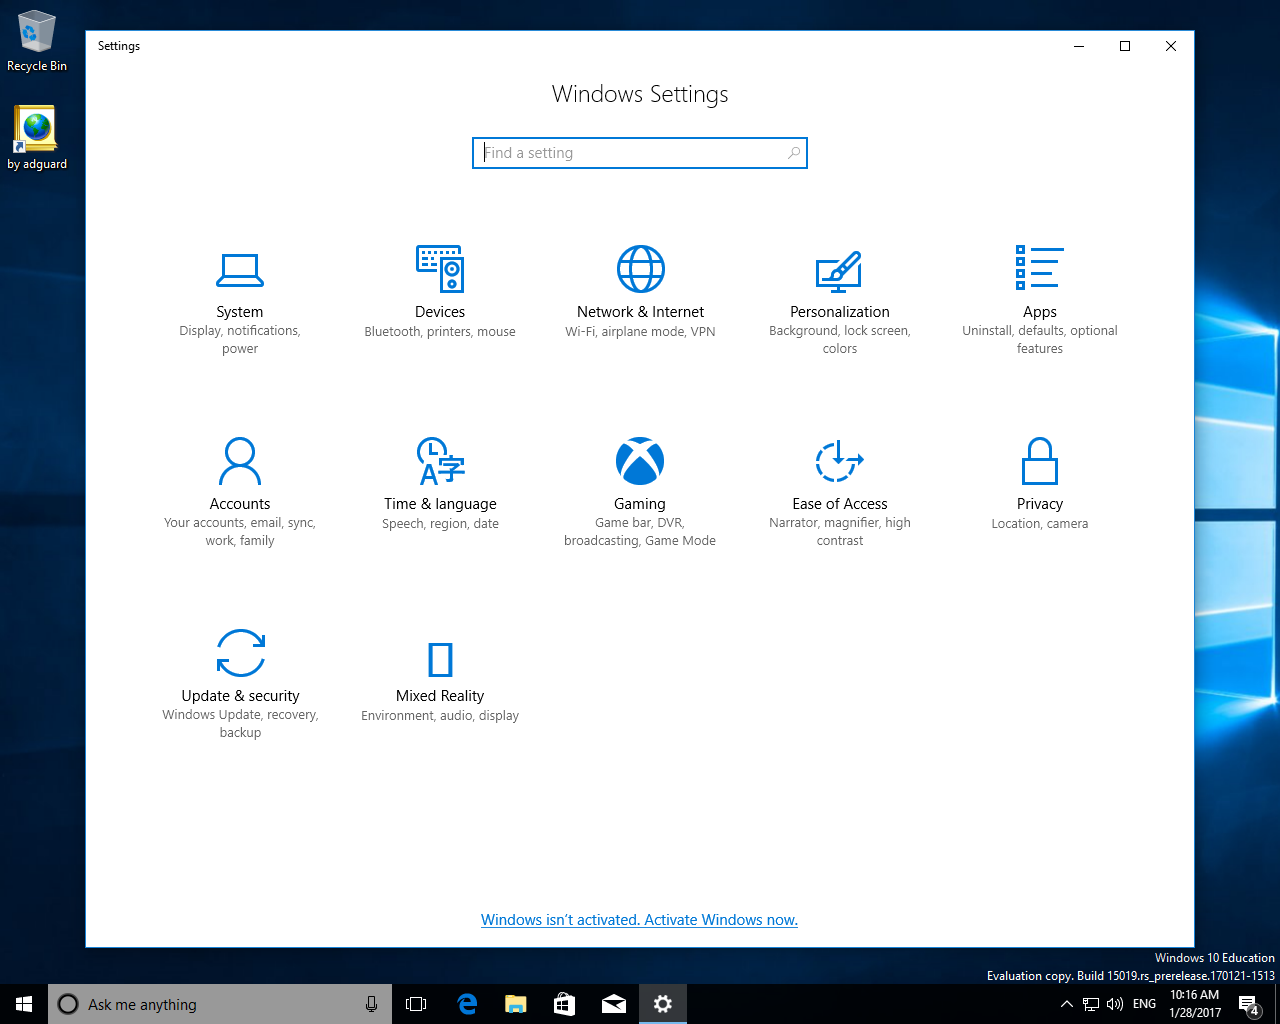
Task: Click the Ease of Access label
Action: 840,504
